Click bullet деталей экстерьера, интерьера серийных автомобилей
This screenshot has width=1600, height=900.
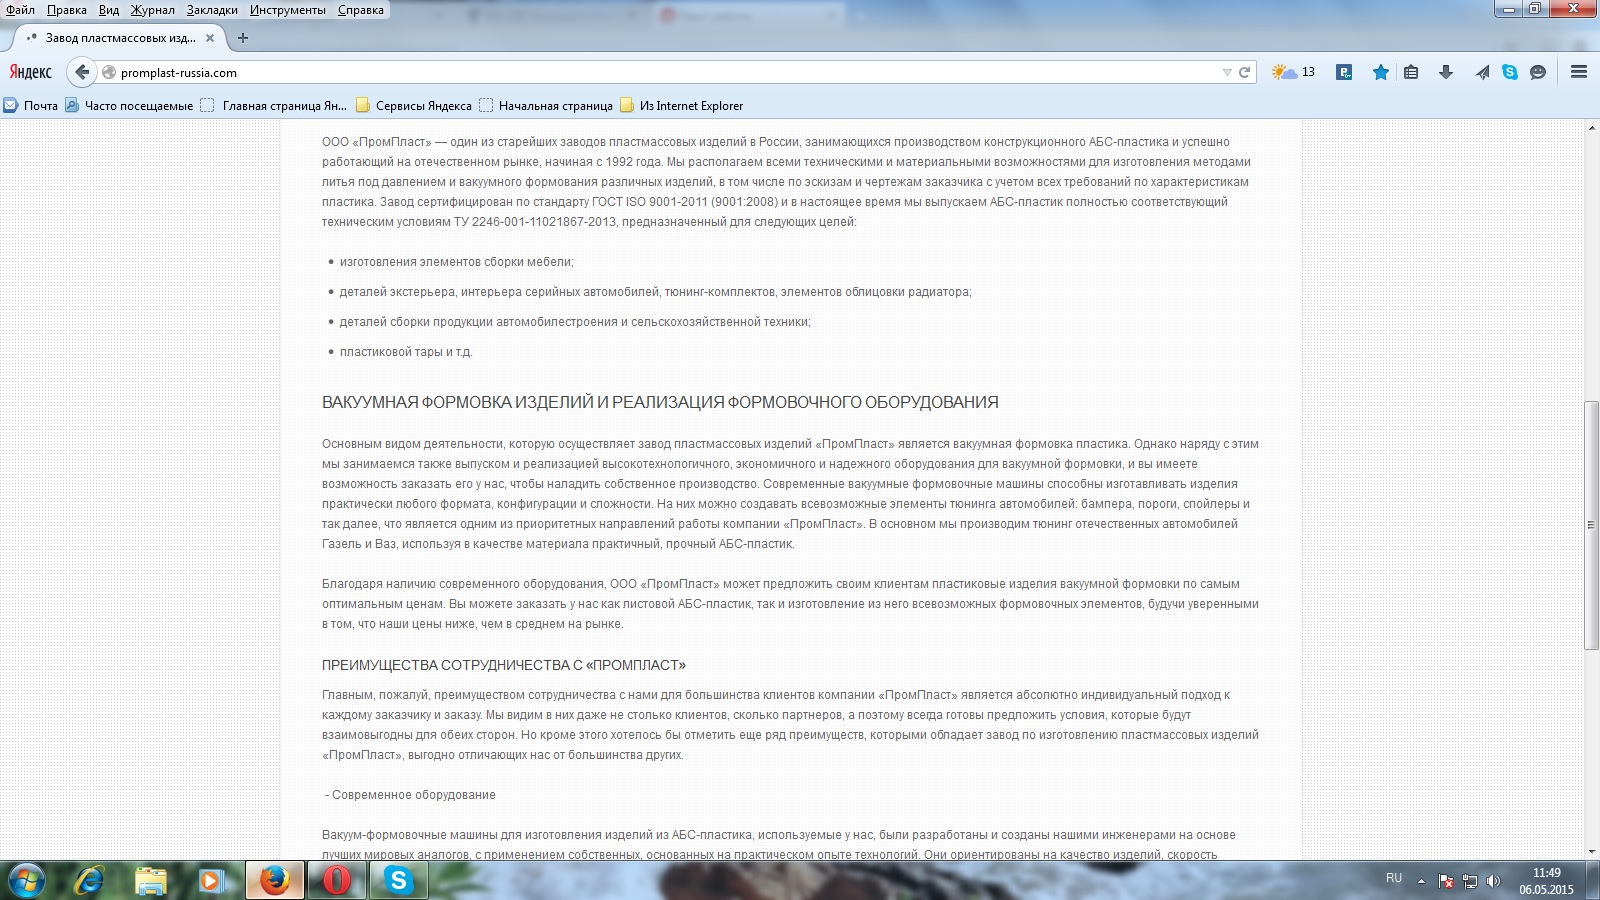(655, 292)
